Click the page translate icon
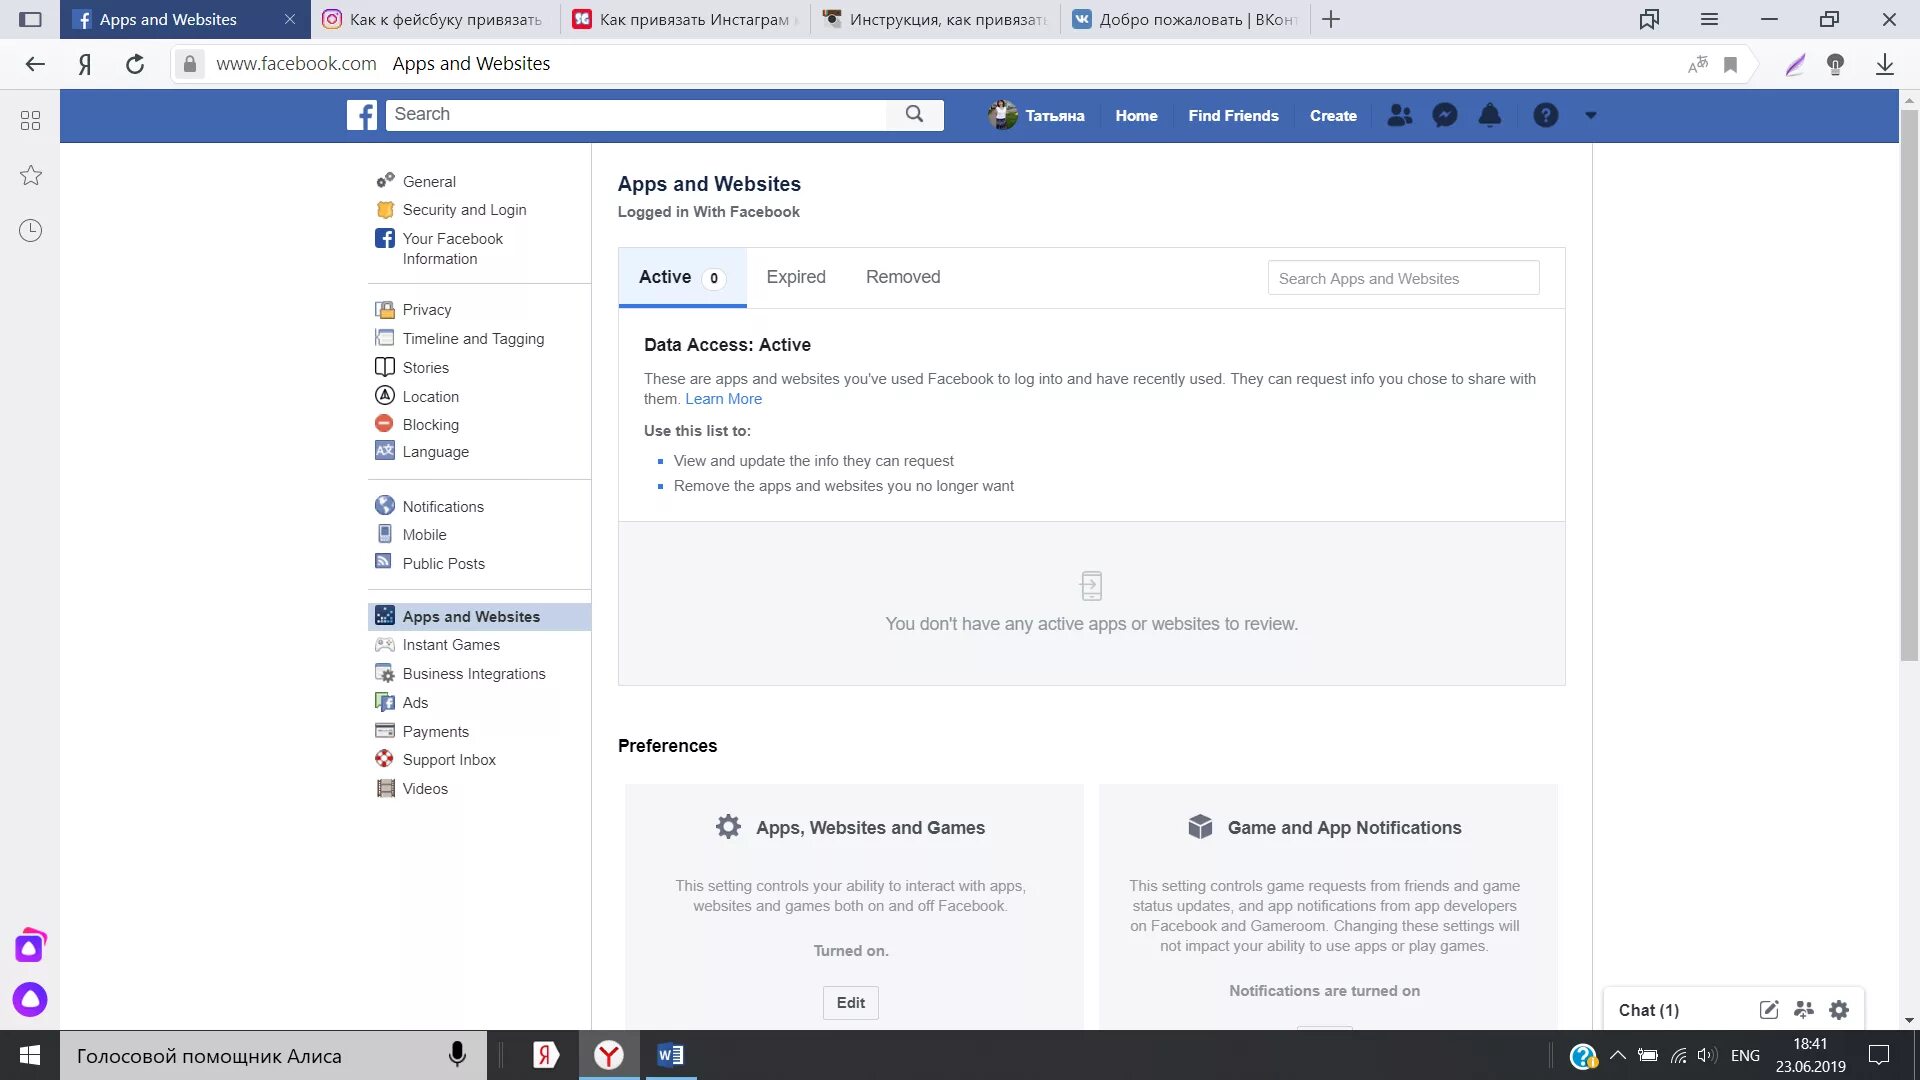The width and height of the screenshot is (1920, 1080). click(x=1697, y=64)
